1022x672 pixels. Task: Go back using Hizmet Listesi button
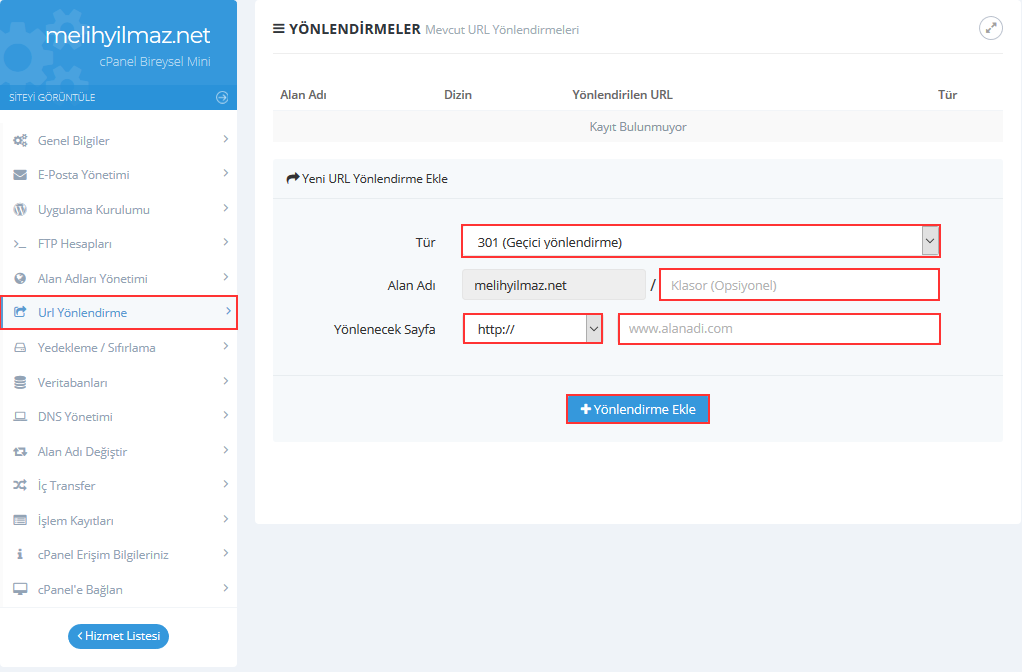pyautogui.click(x=118, y=636)
